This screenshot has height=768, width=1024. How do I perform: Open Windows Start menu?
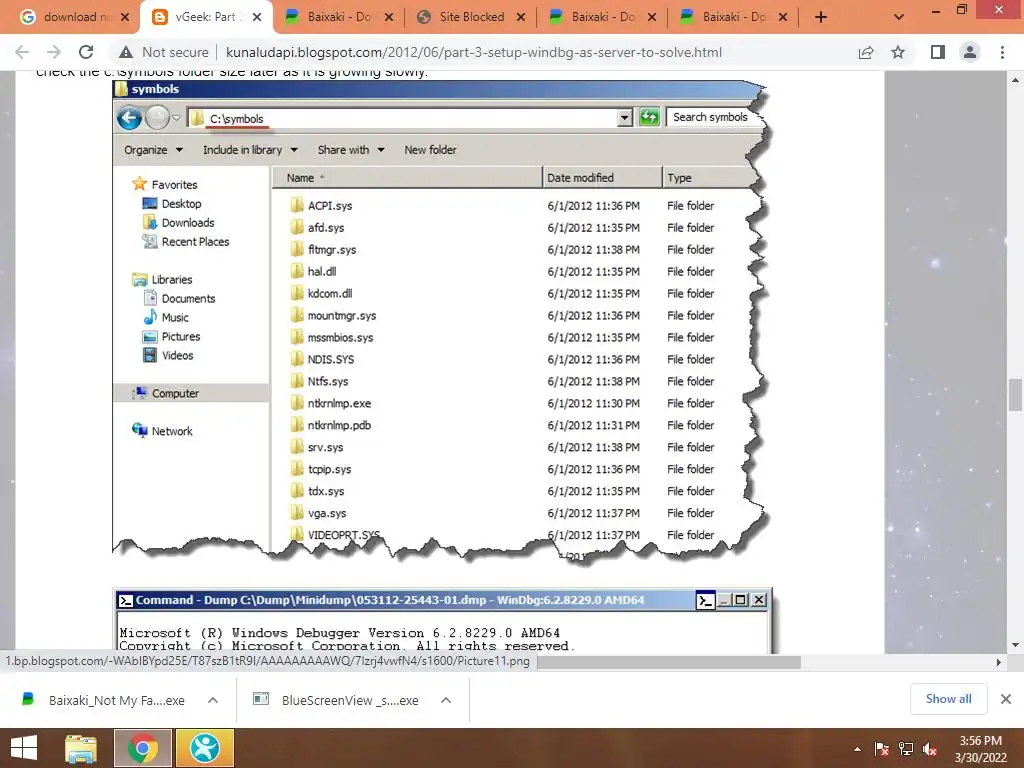24,748
